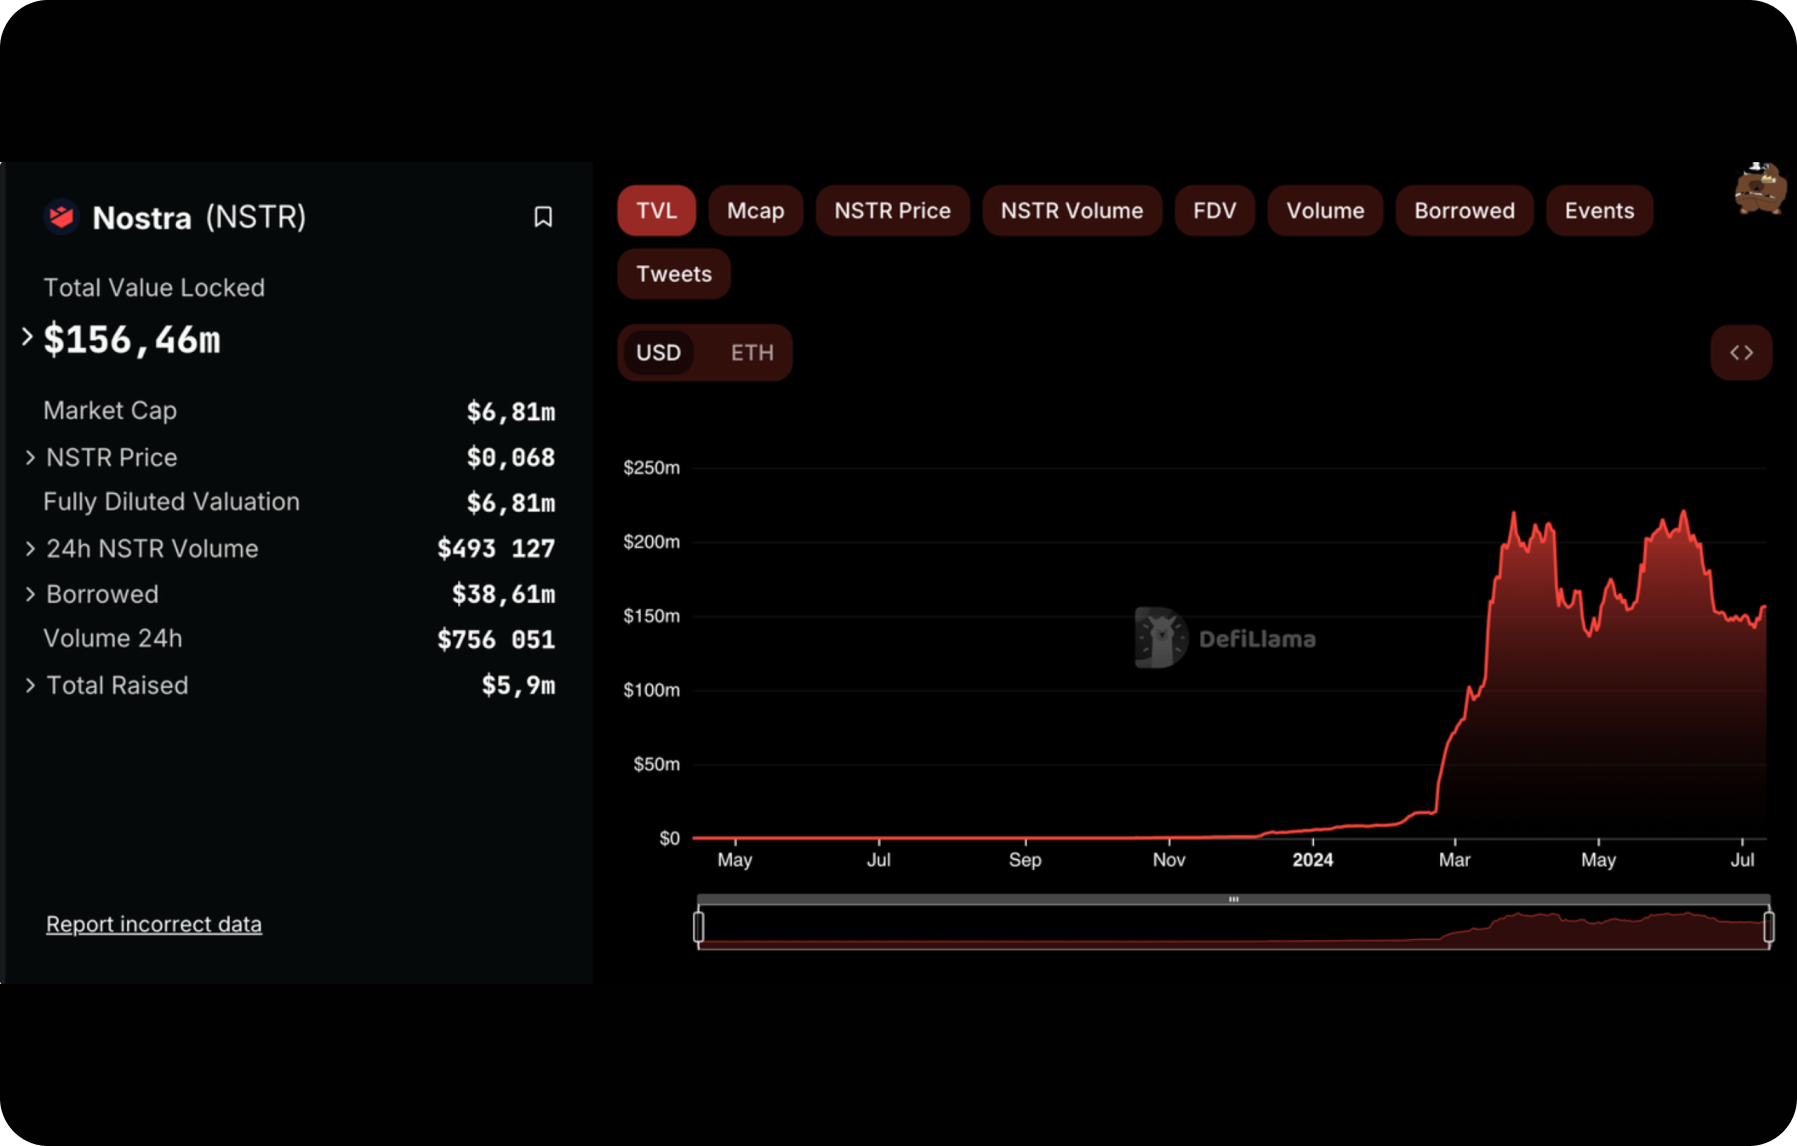Expand the NSTR Price row
The height and width of the screenshot is (1146, 1797).
click(x=30, y=458)
